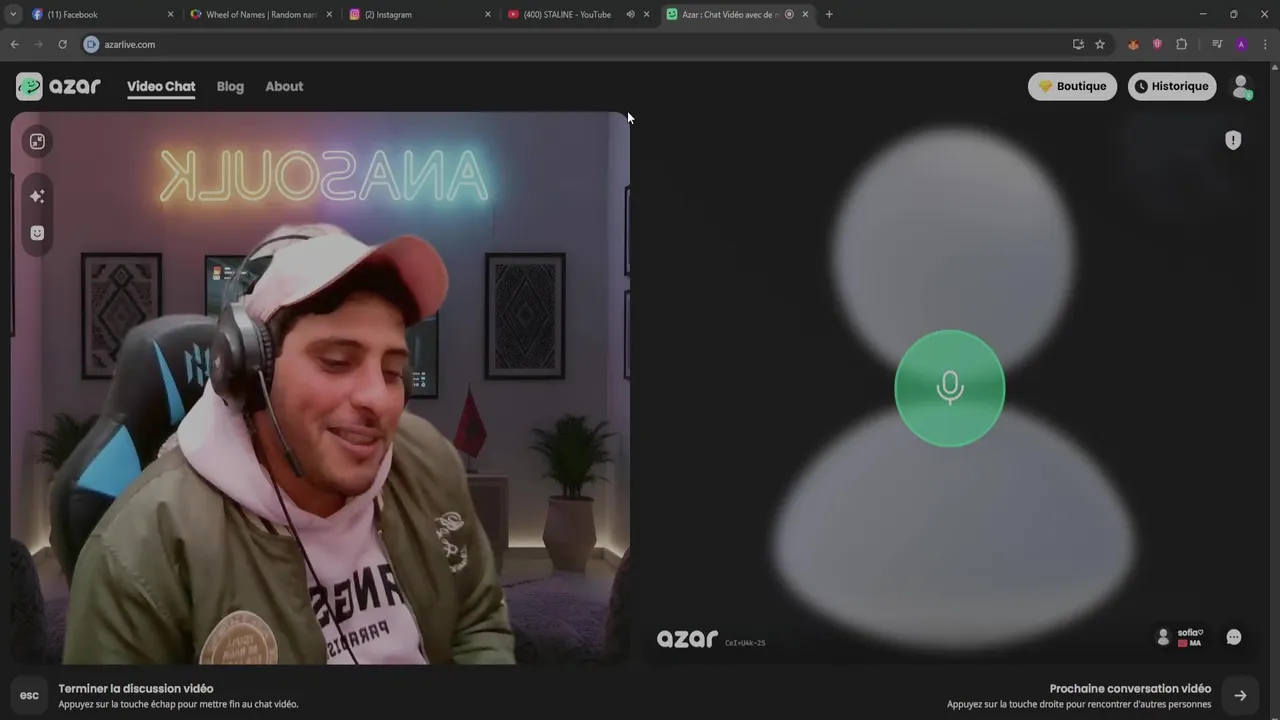Swap the video layout icon
This screenshot has width=1280, height=720.
[37, 141]
